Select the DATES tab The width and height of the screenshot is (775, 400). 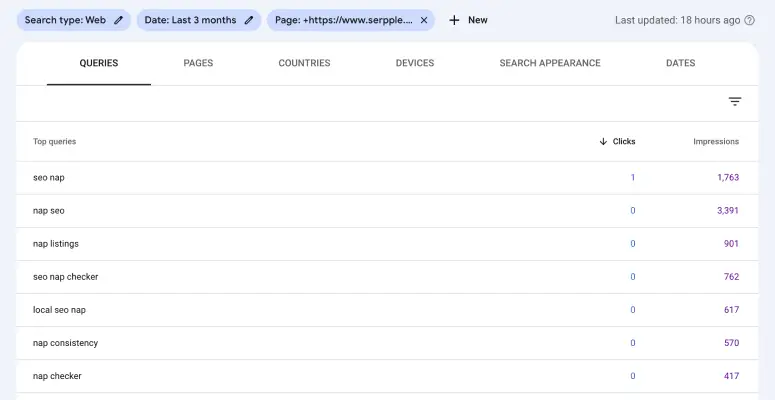tap(681, 63)
